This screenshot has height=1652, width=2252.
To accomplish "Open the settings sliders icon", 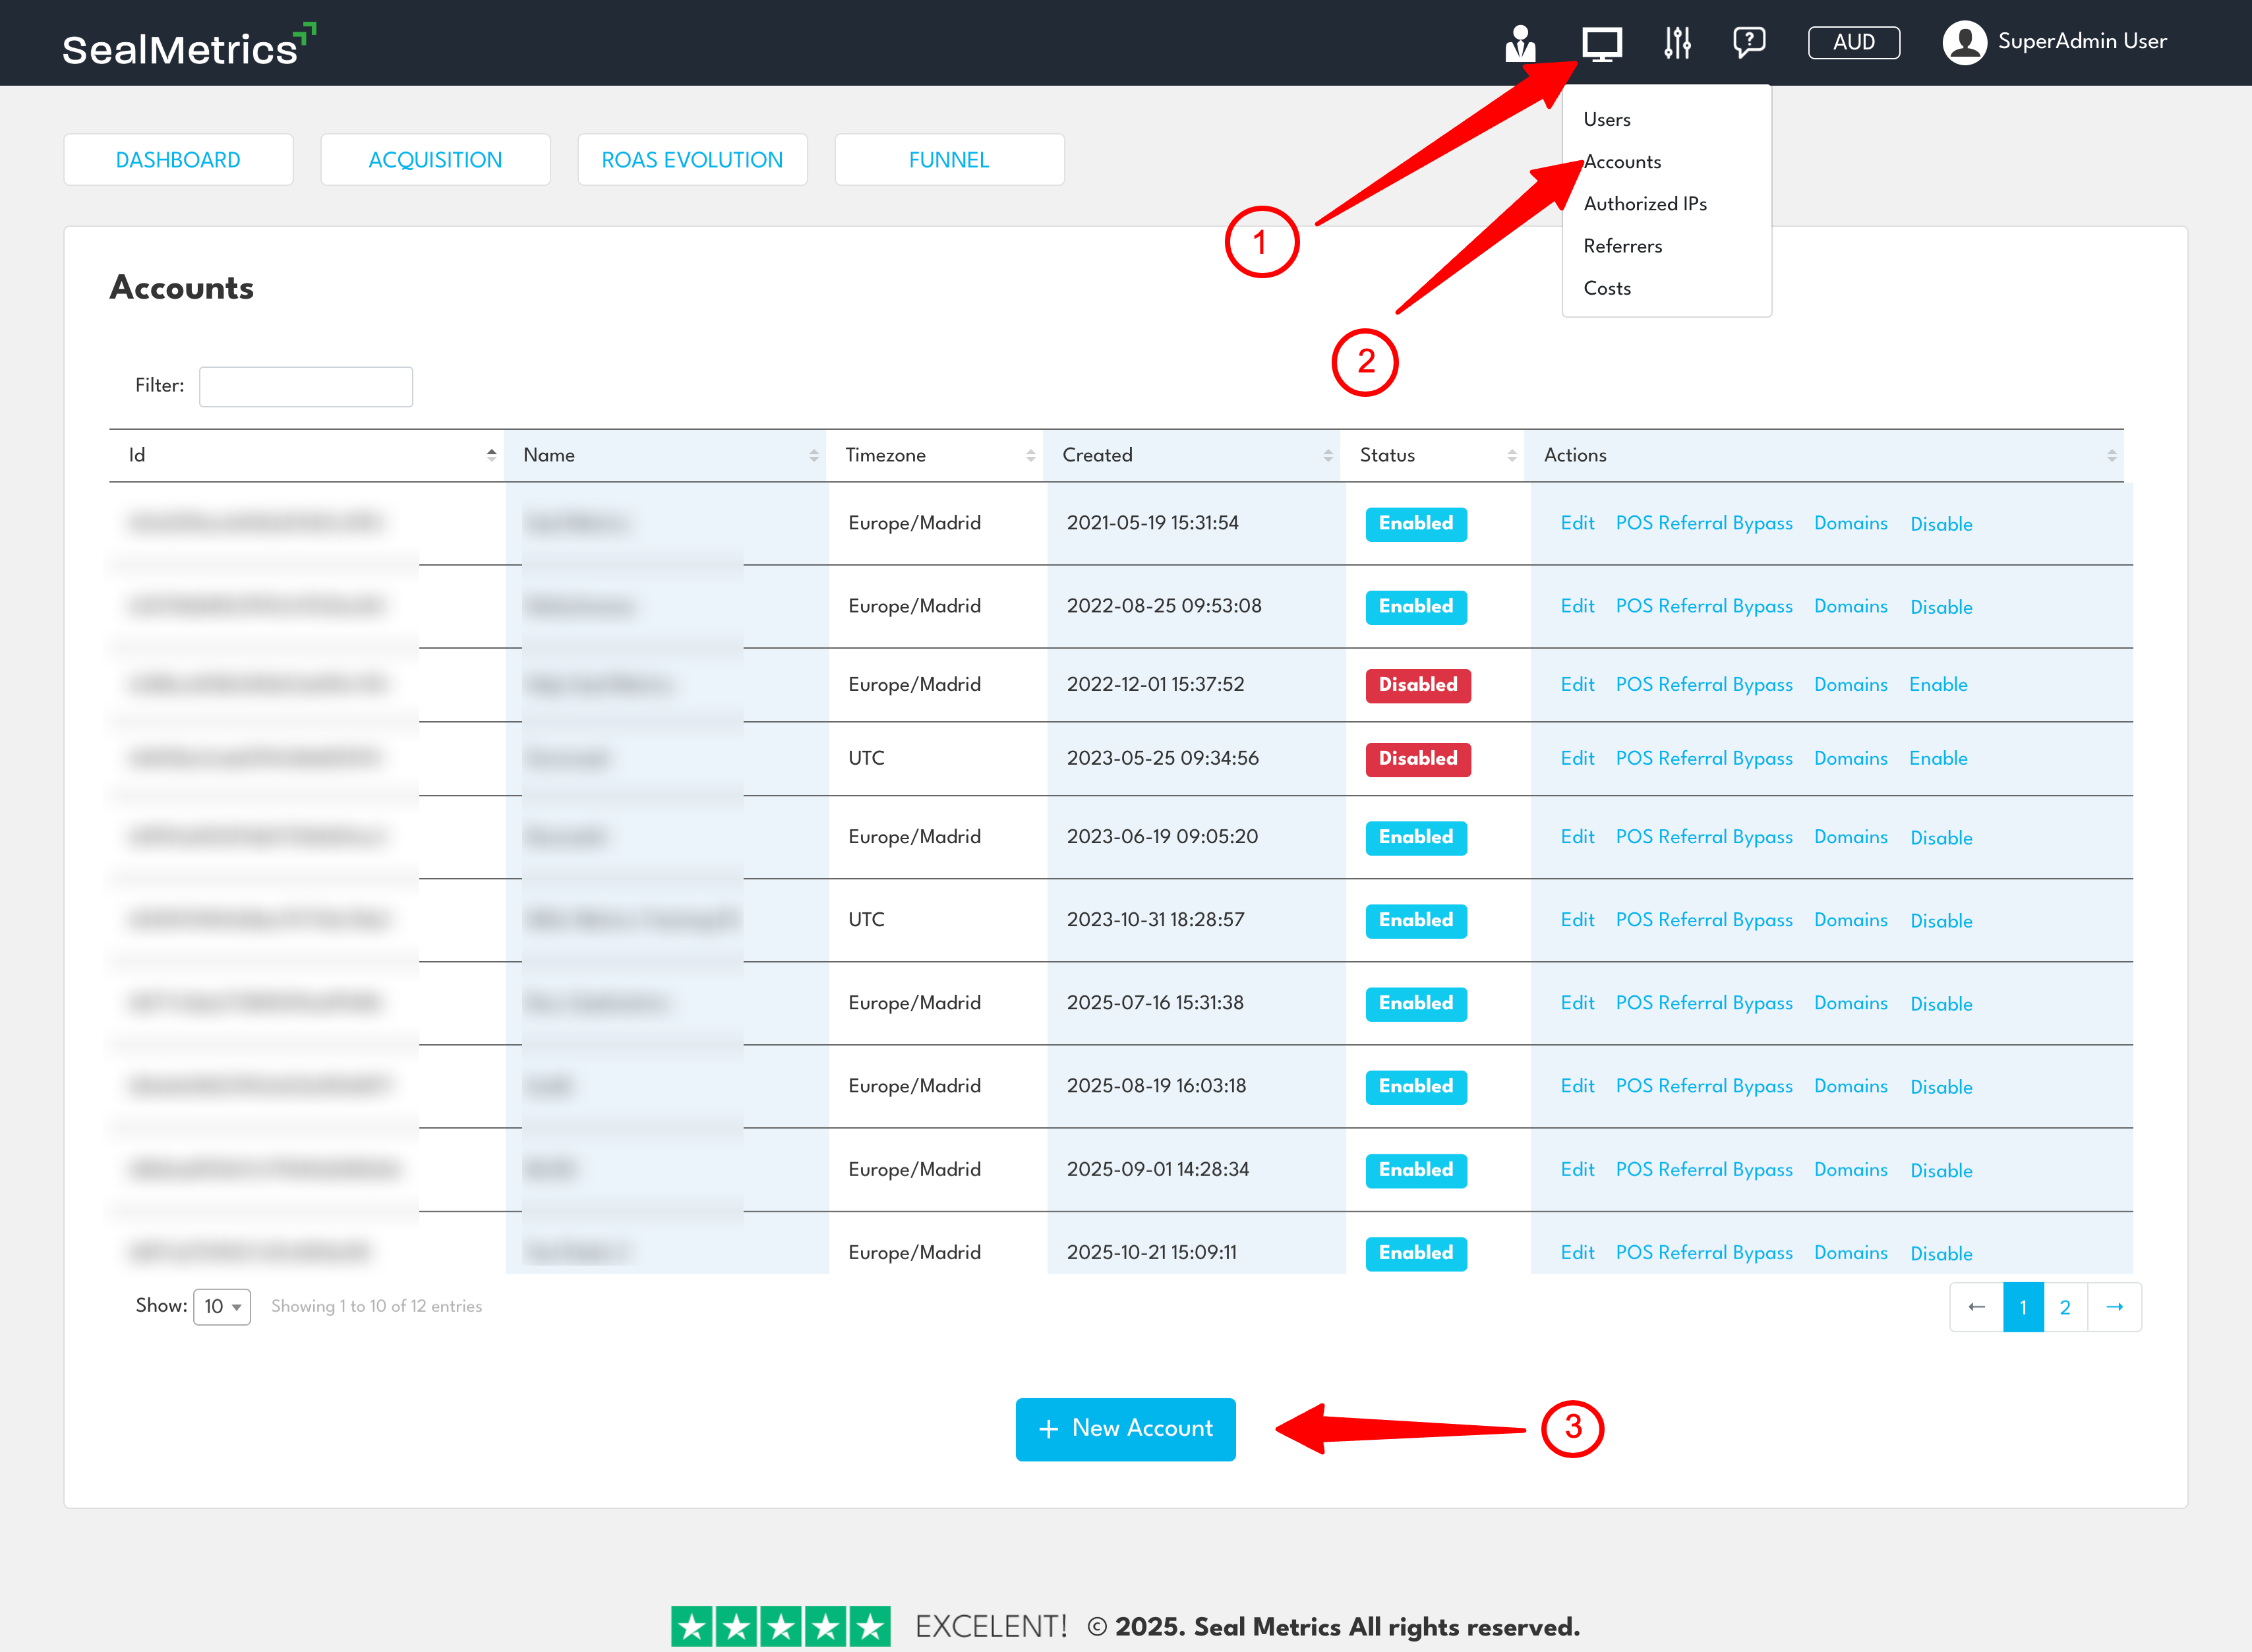I will click(x=1677, y=43).
